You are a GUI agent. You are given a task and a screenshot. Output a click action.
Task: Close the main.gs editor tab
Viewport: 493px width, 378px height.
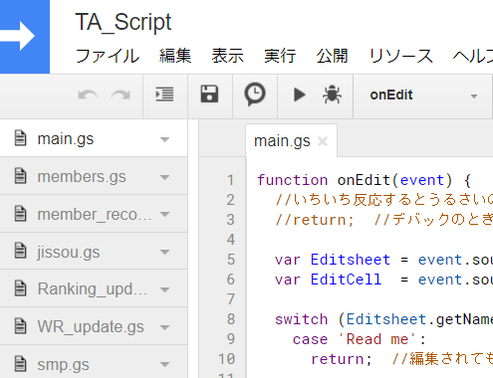pyautogui.click(x=323, y=141)
